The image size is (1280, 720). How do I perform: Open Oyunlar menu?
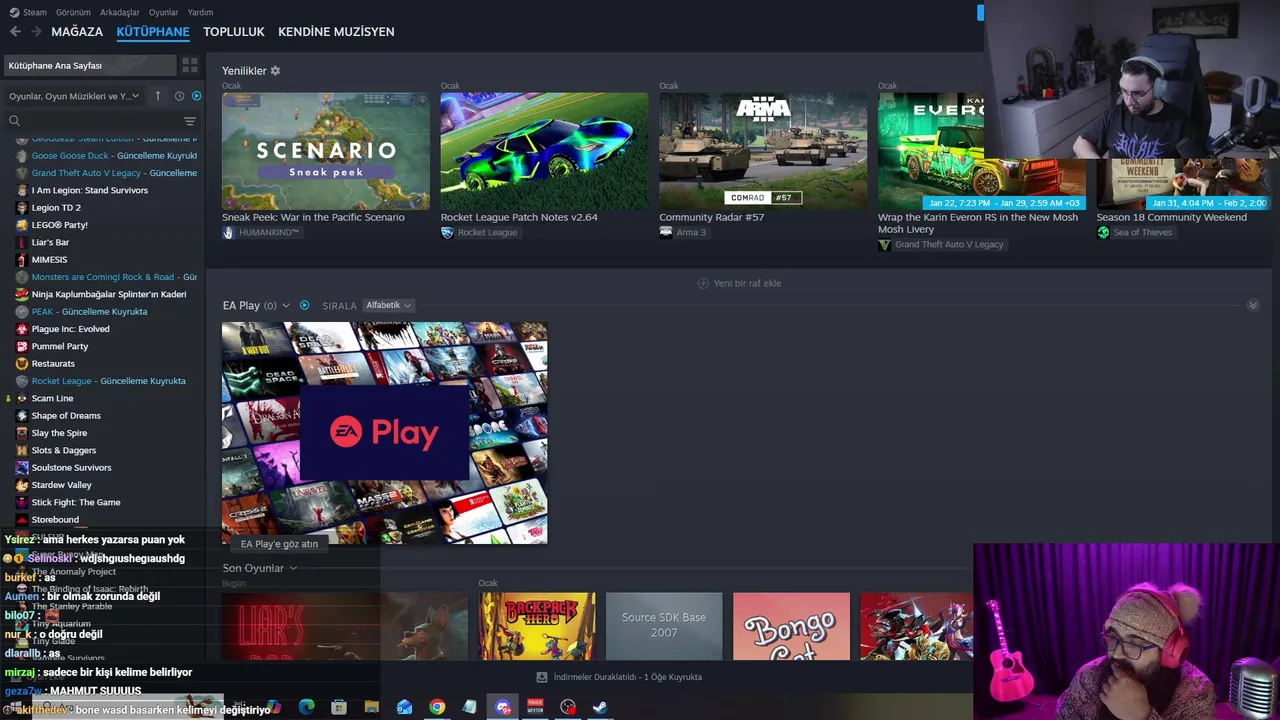click(x=163, y=12)
